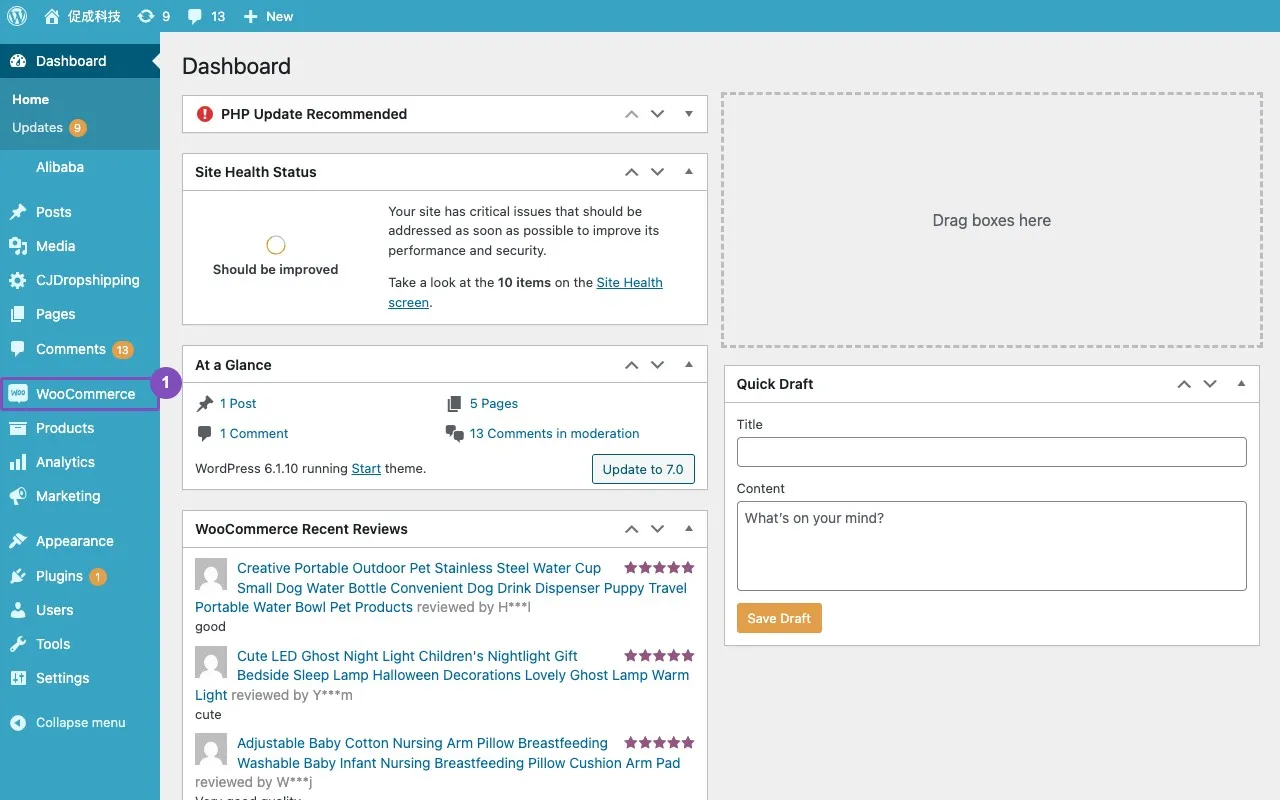Click reviewer avatar for Nursing Arm Pillow review
Viewport: 1280px width, 800px height.
click(x=211, y=750)
